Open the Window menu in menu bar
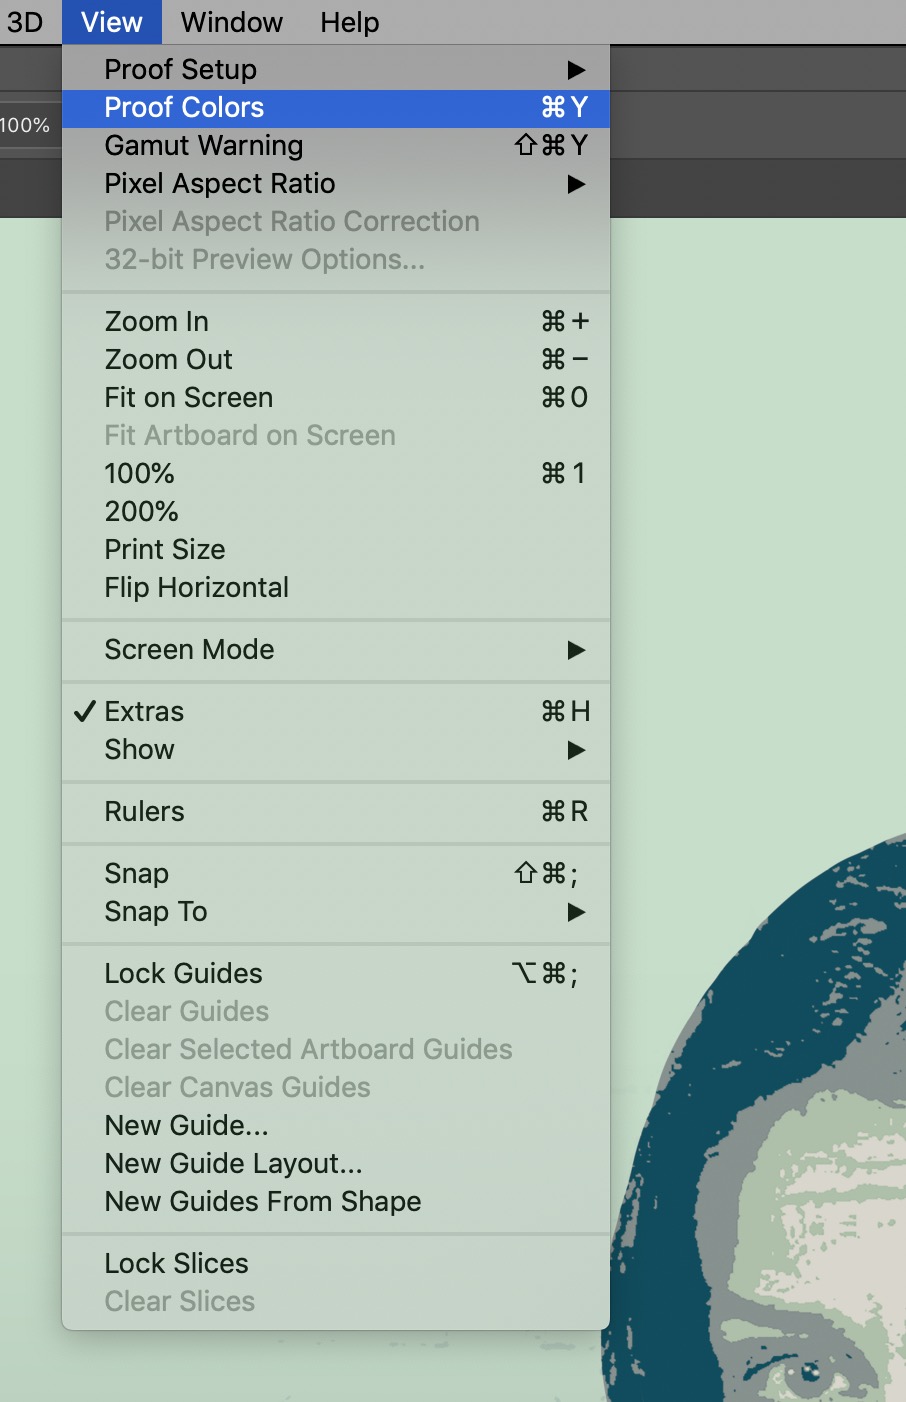906x1402 pixels. coord(232,22)
